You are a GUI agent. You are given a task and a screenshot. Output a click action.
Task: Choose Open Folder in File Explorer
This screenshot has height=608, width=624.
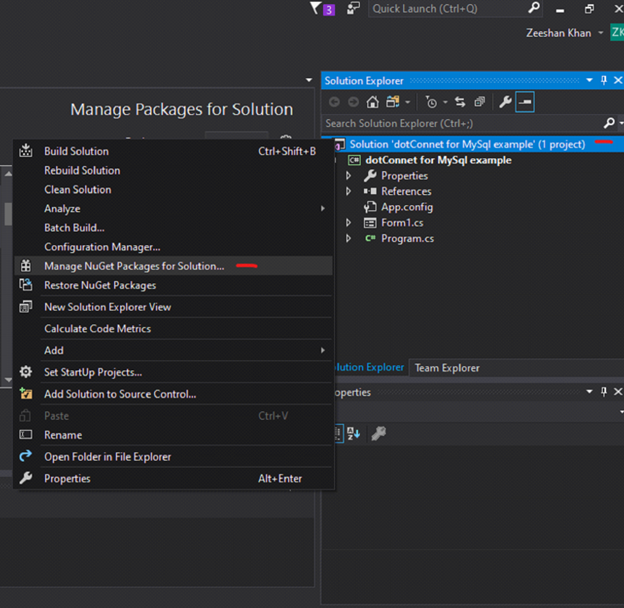(174, 457)
